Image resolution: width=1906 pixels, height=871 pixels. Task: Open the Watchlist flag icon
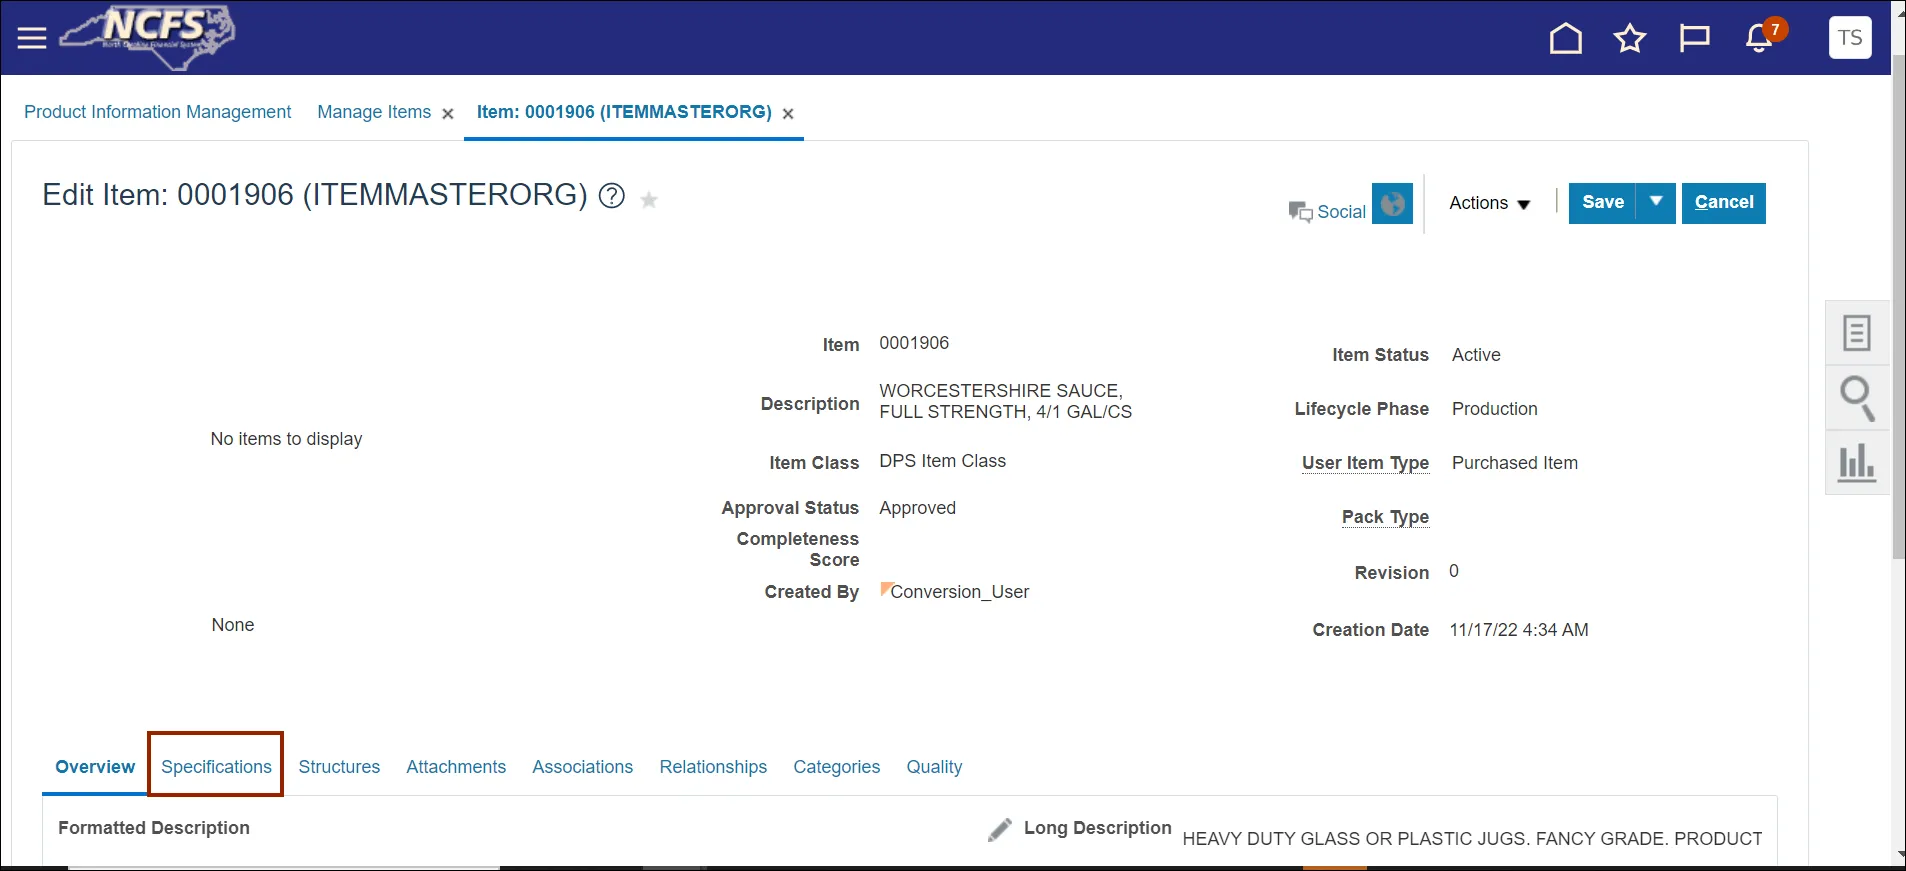pos(1694,38)
